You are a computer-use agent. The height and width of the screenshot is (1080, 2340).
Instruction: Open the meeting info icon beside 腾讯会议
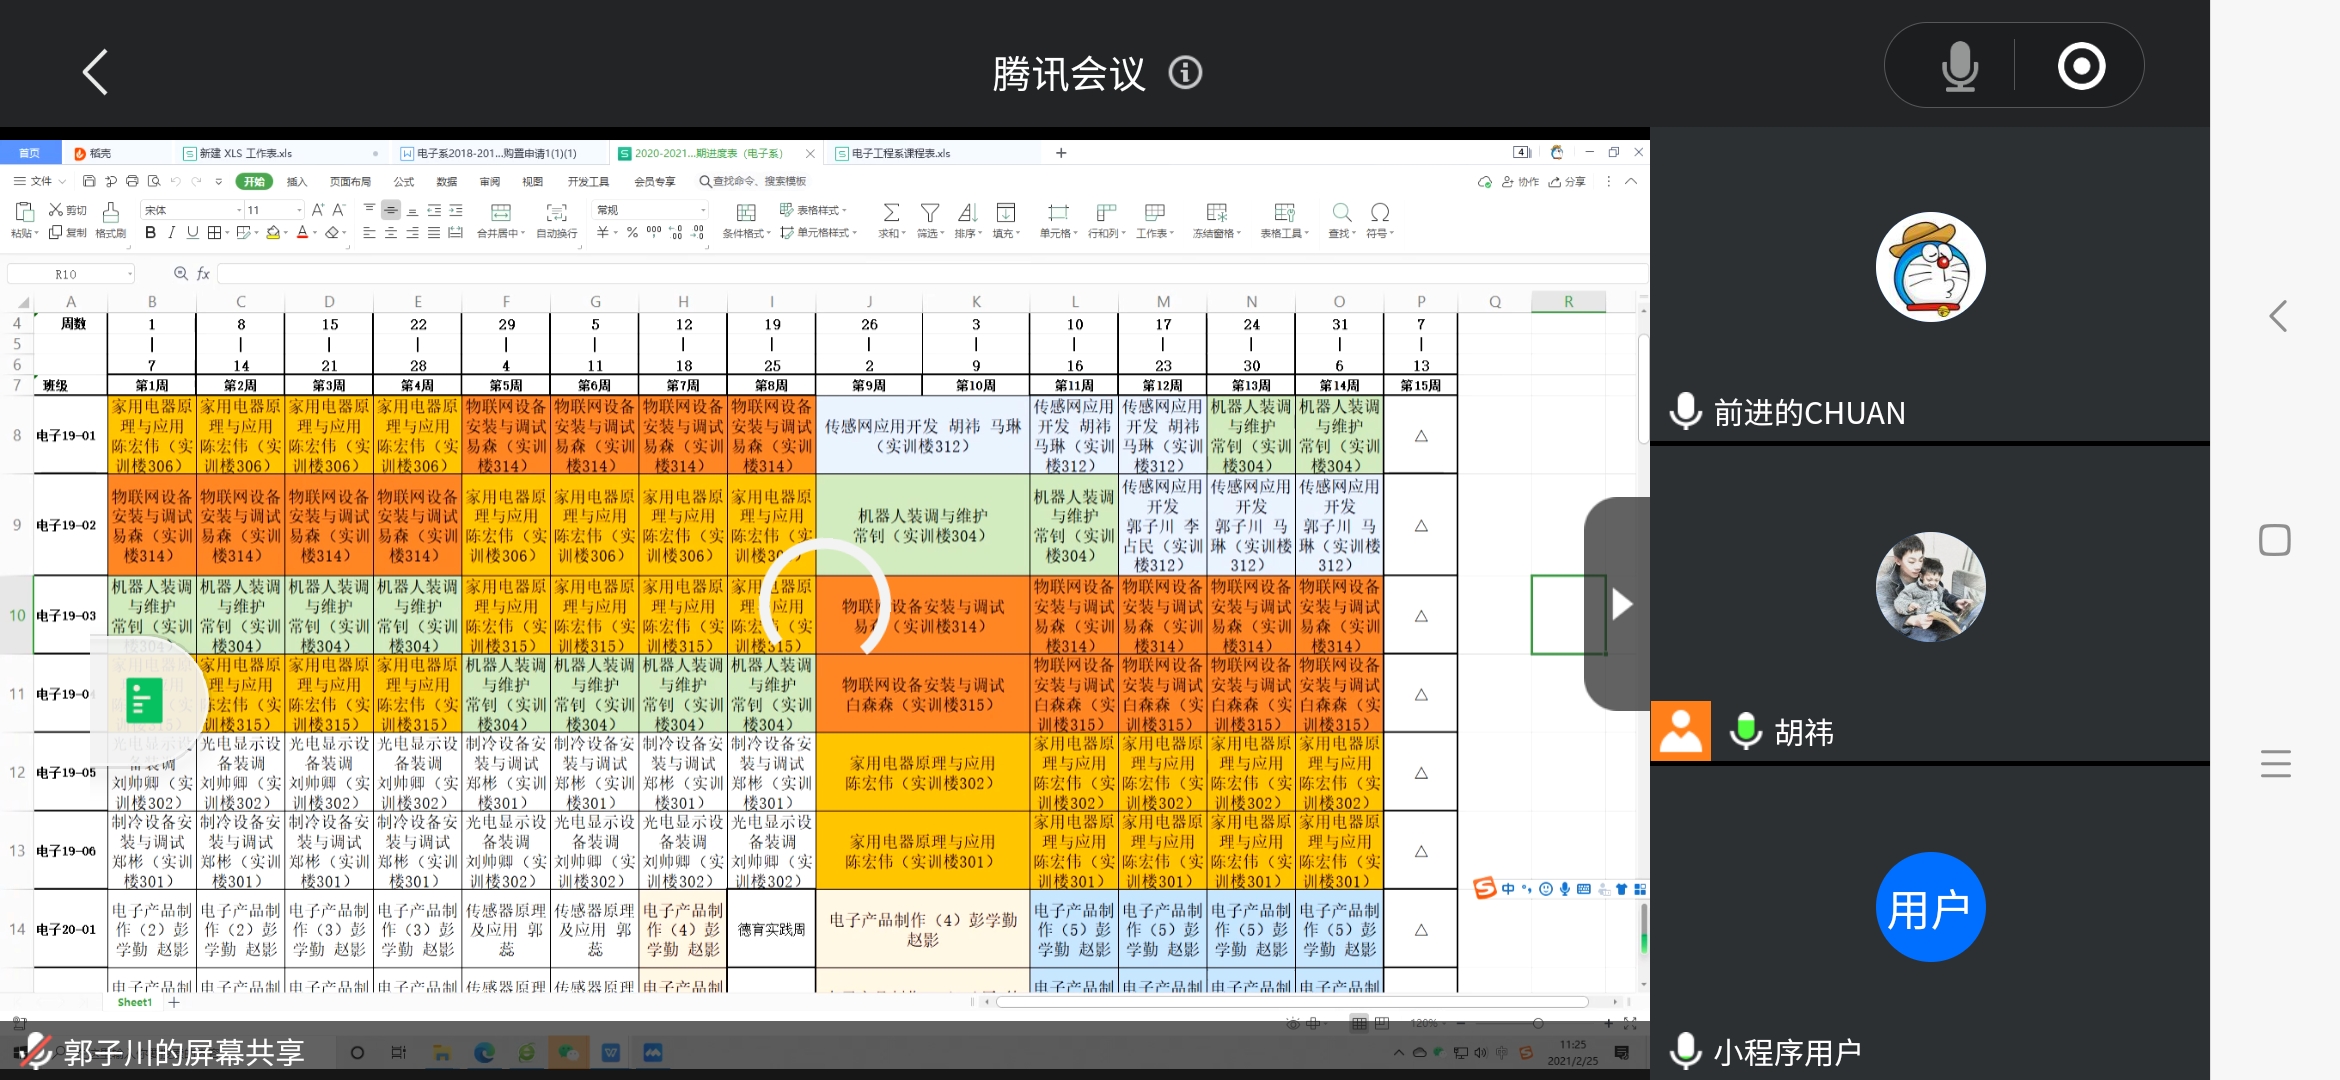1185,73
